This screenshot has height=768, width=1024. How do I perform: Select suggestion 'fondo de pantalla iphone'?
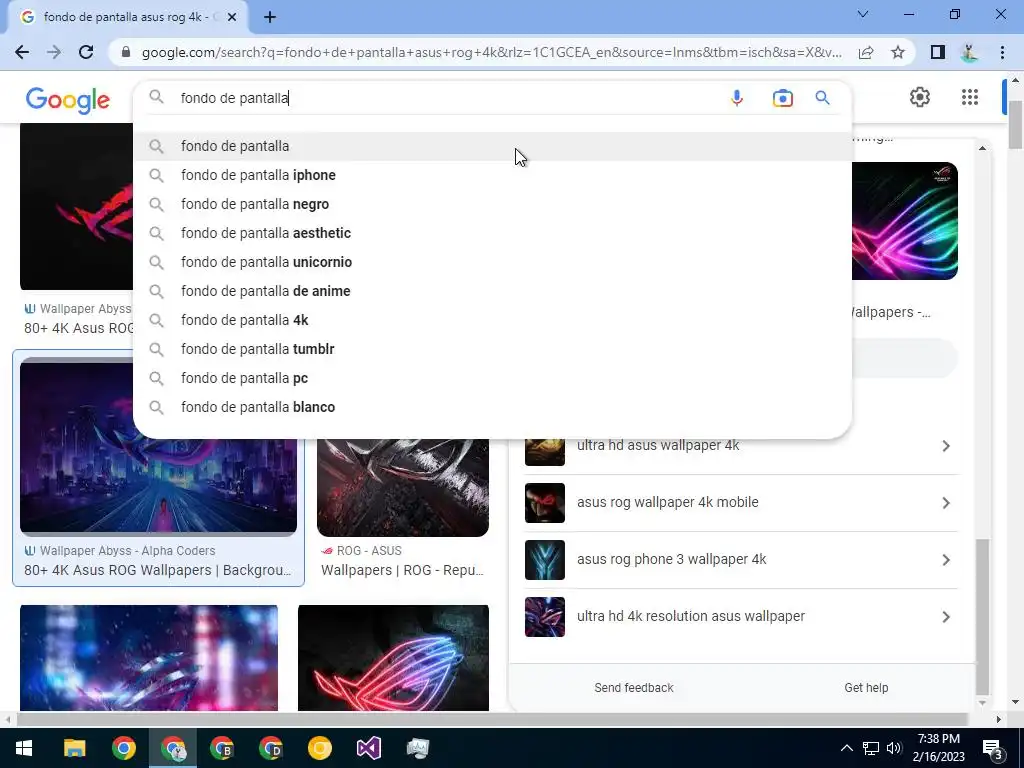click(492, 175)
